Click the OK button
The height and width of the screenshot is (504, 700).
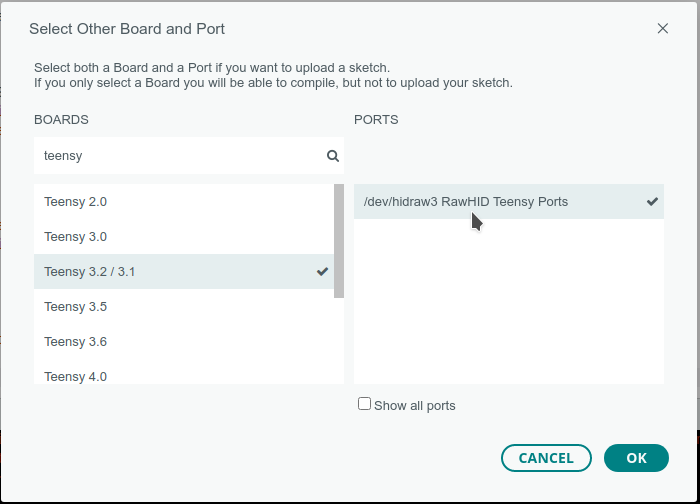tap(636, 458)
